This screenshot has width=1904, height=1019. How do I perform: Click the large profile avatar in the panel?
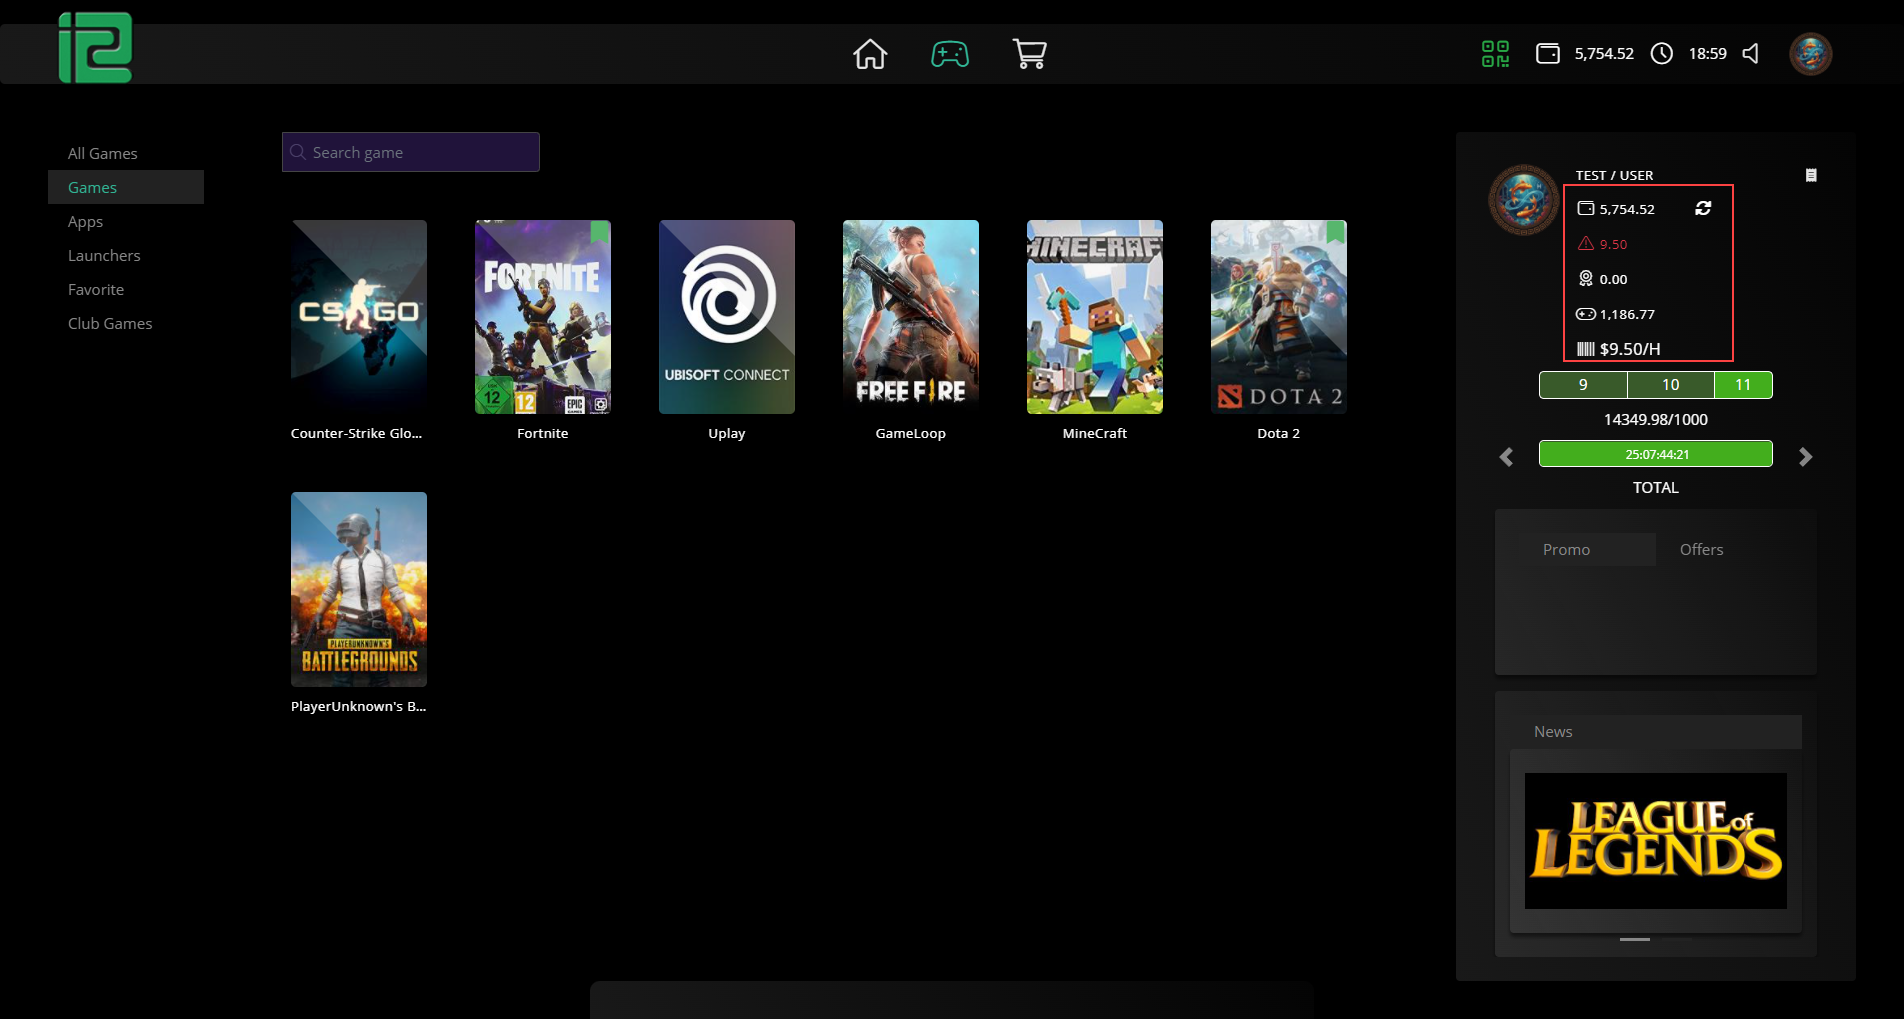click(x=1524, y=200)
